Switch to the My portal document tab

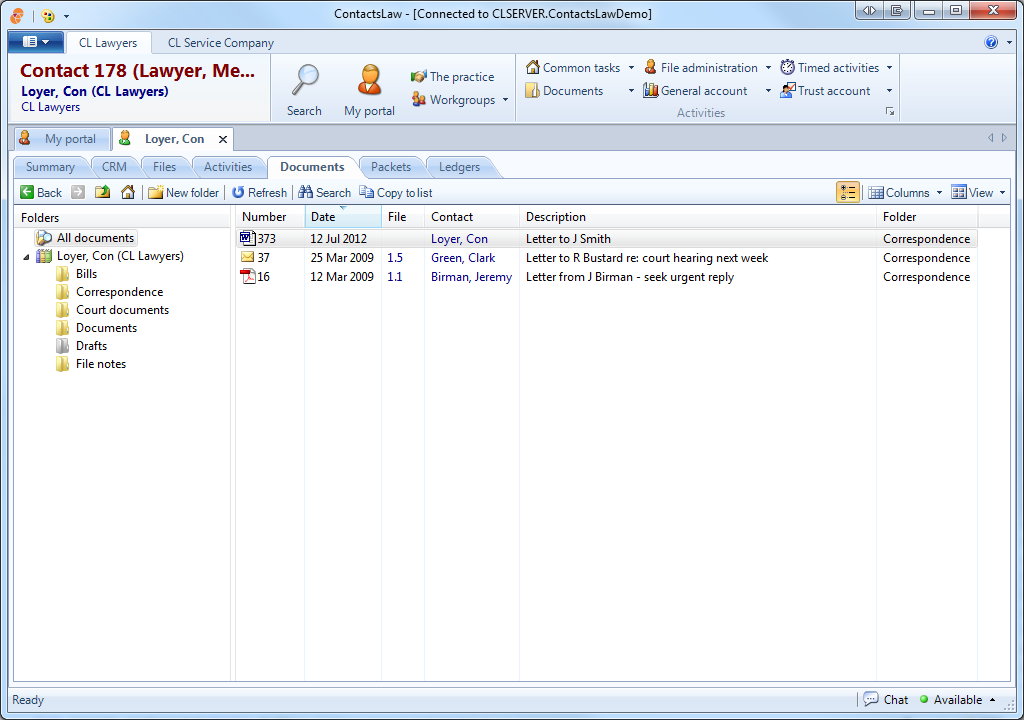(61, 139)
